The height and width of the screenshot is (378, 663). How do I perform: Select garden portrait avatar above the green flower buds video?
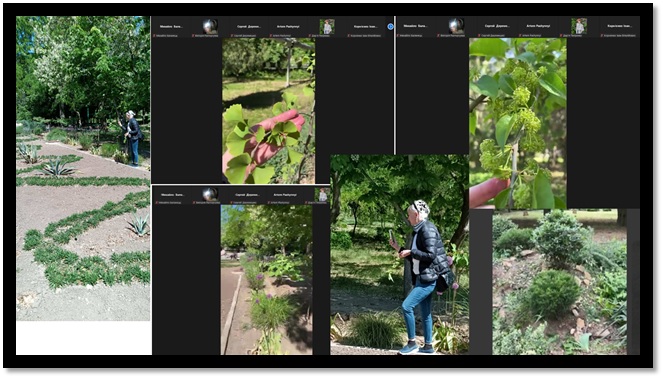pyautogui.click(x=579, y=26)
